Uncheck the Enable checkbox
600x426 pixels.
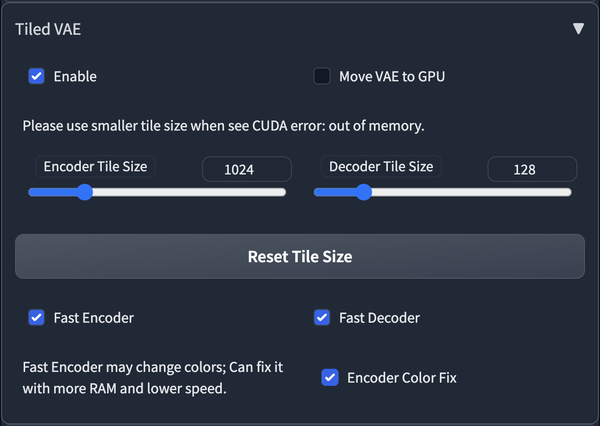pyautogui.click(x=37, y=76)
